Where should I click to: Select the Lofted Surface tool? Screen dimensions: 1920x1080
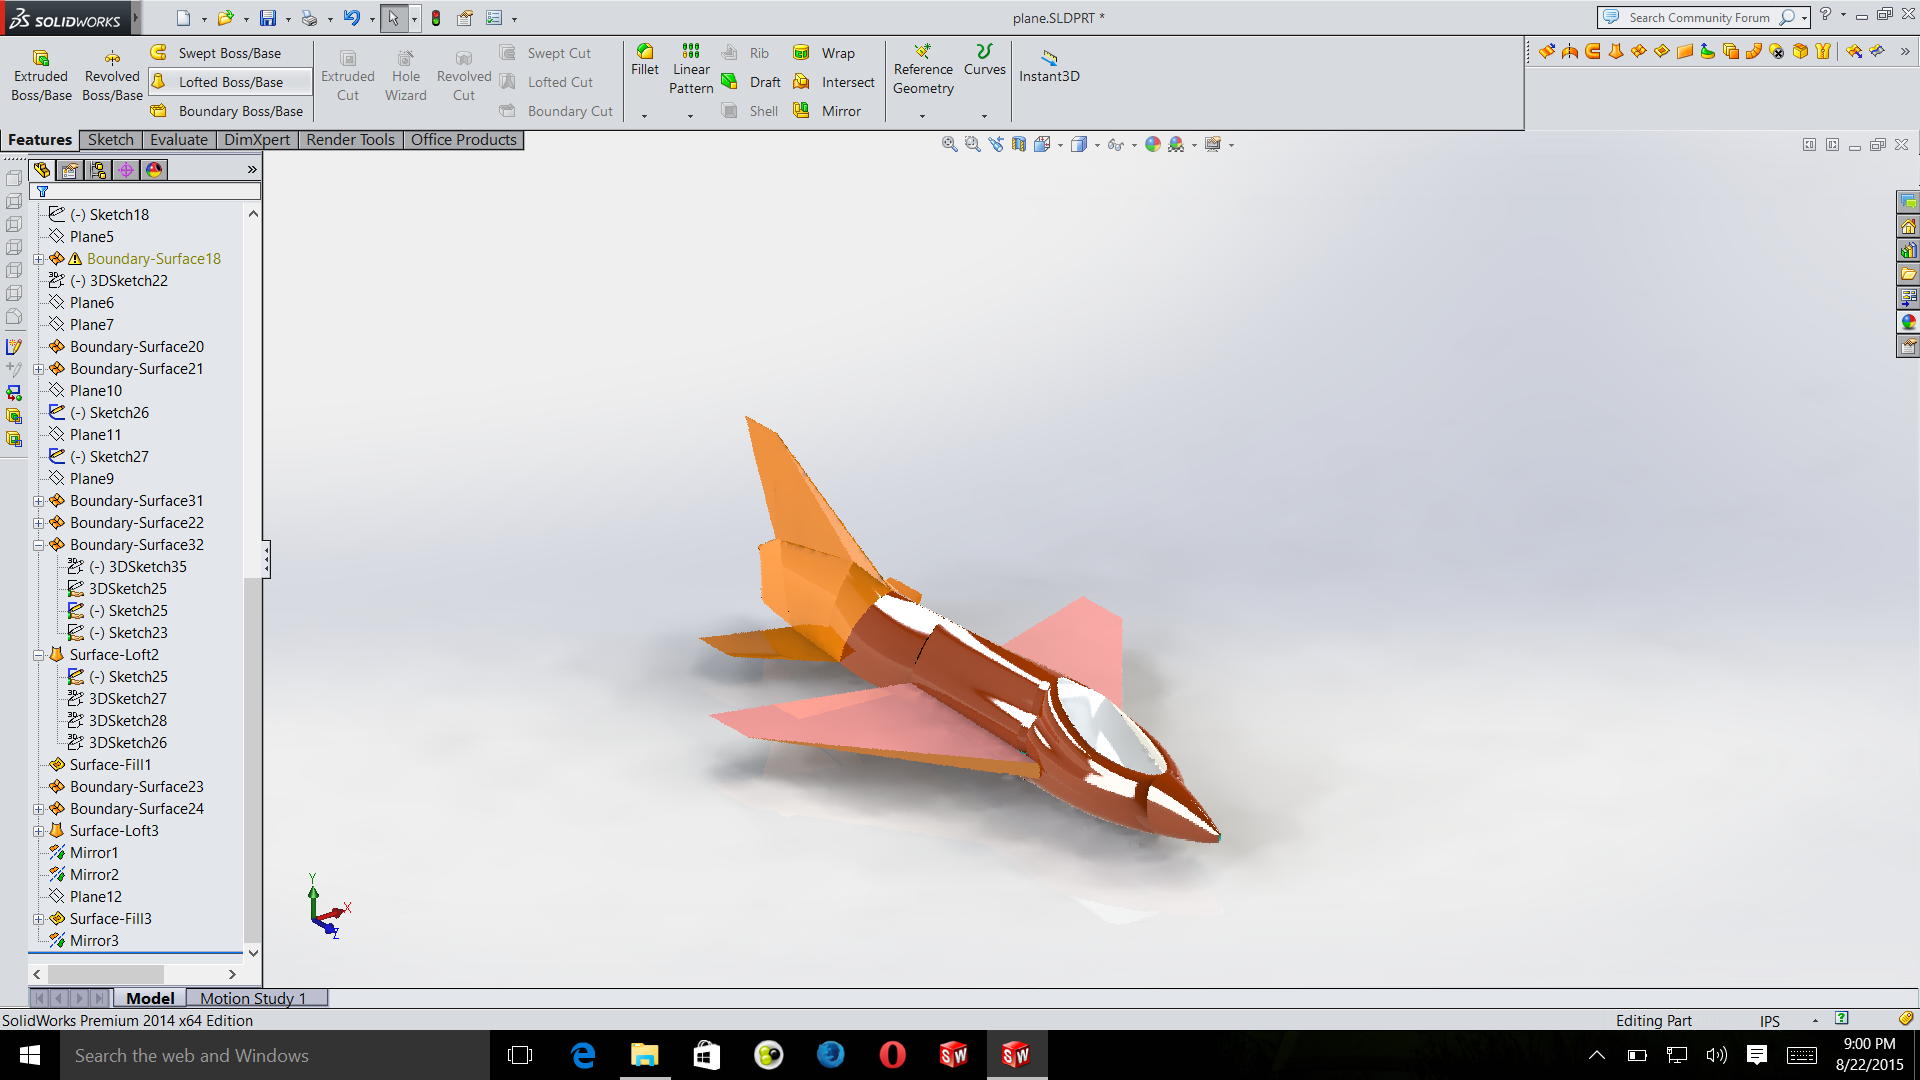click(1616, 51)
